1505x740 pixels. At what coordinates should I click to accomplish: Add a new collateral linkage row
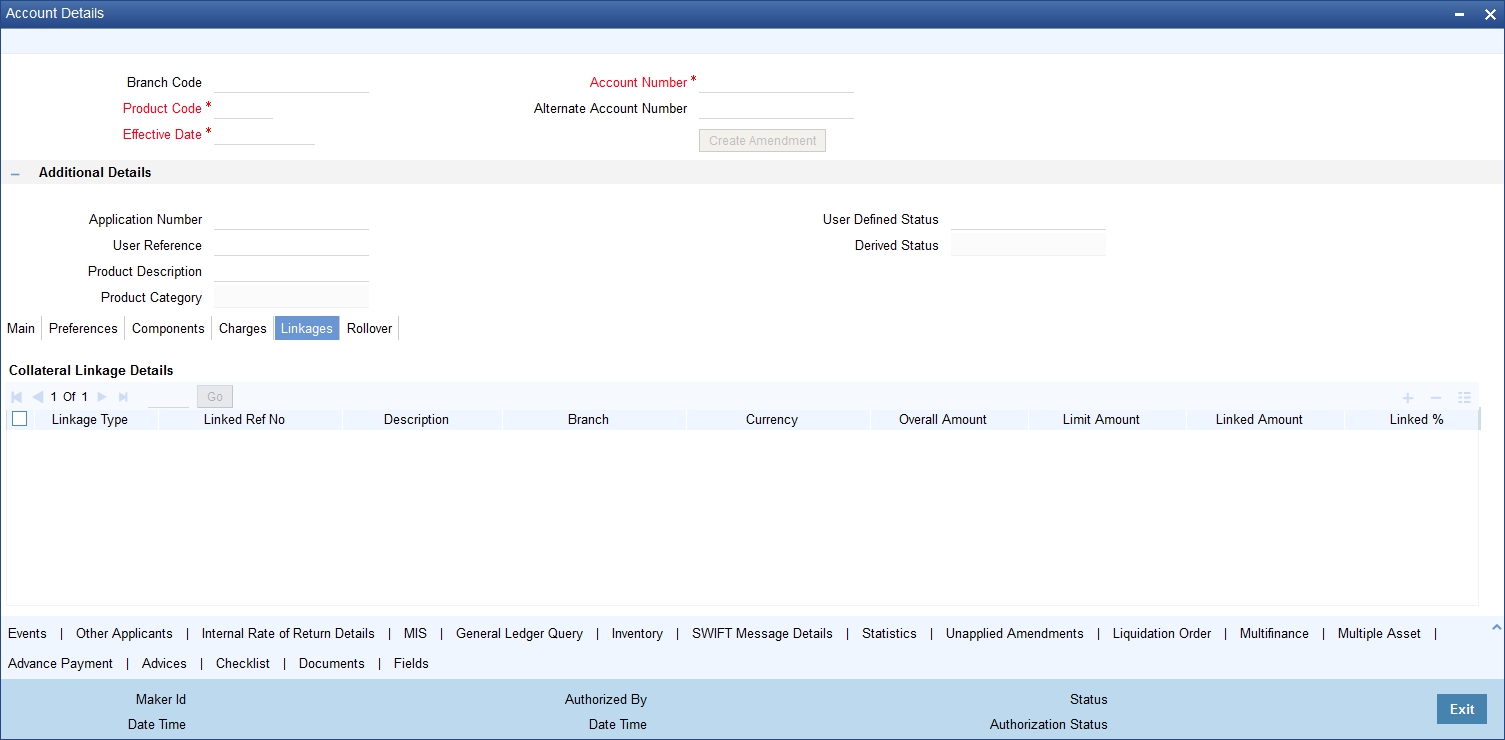pos(1407,398)
